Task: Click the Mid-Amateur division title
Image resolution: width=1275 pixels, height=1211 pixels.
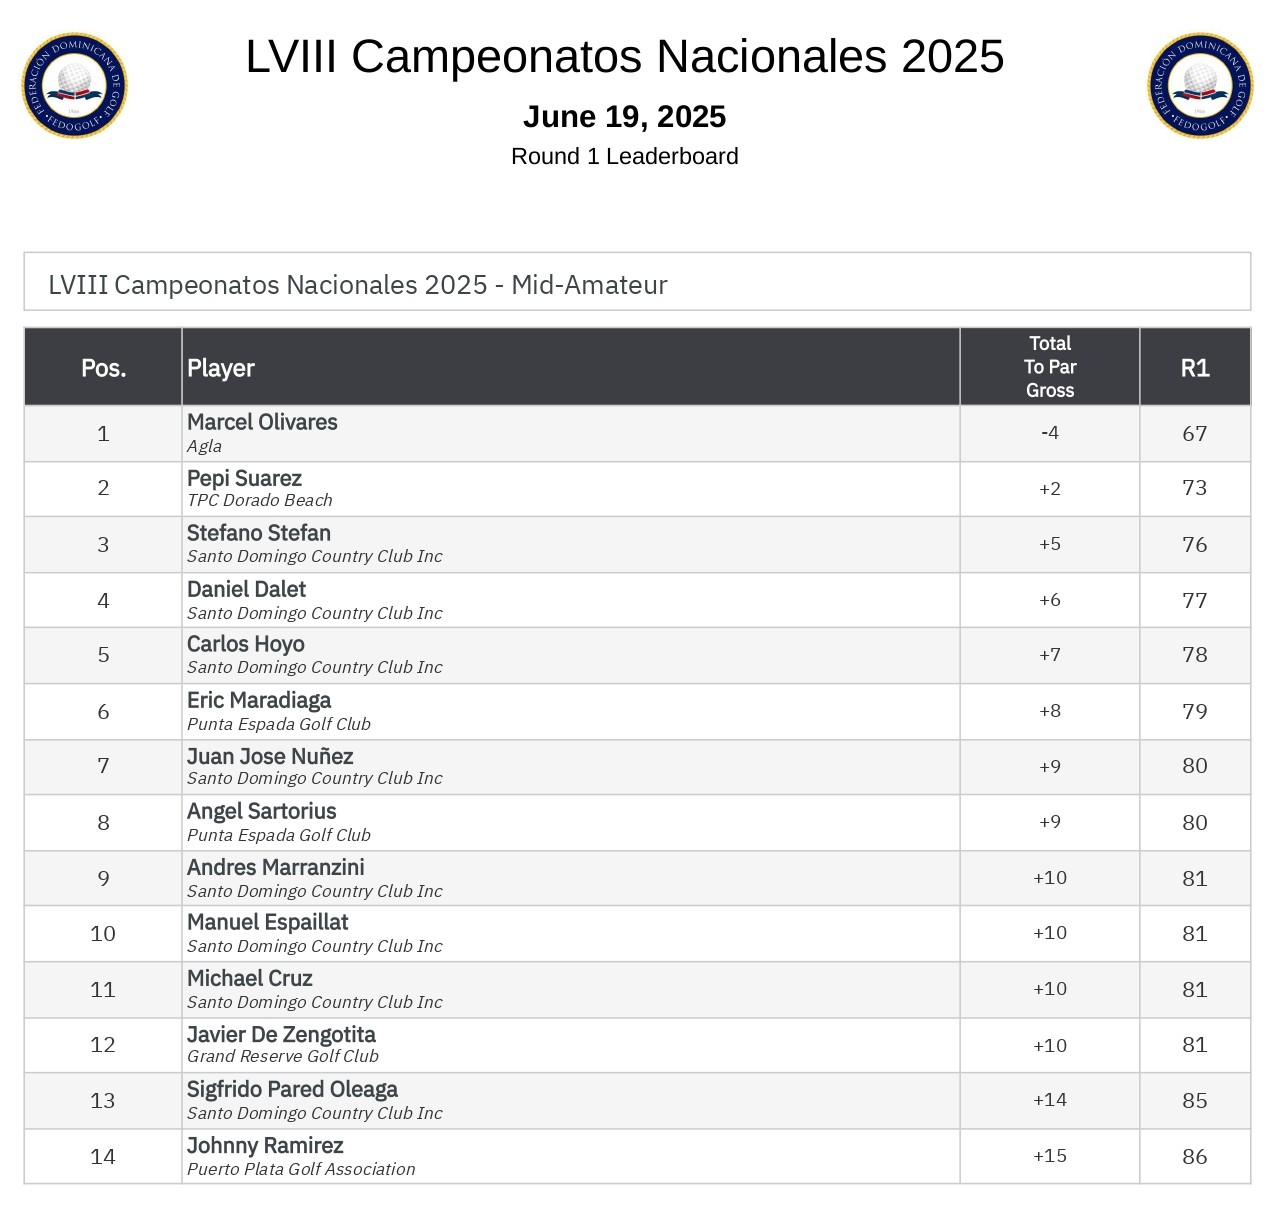Action: pyautogui.click(x=357, y=285)
